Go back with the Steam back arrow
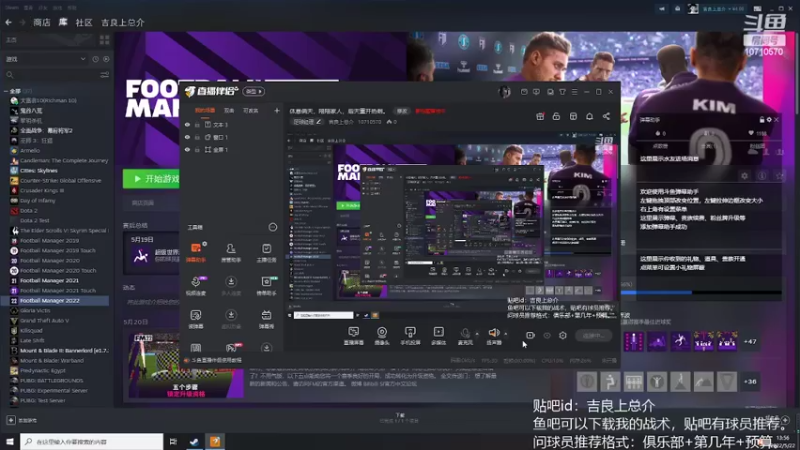 [x=8, y=22]
